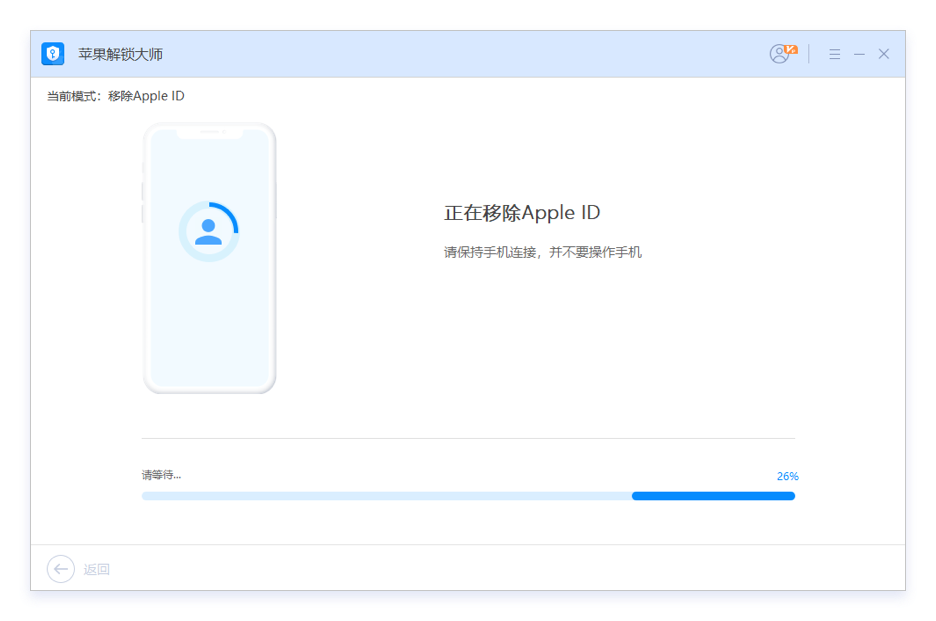Click the 当前模式: 移除Apple ID label

116,96
